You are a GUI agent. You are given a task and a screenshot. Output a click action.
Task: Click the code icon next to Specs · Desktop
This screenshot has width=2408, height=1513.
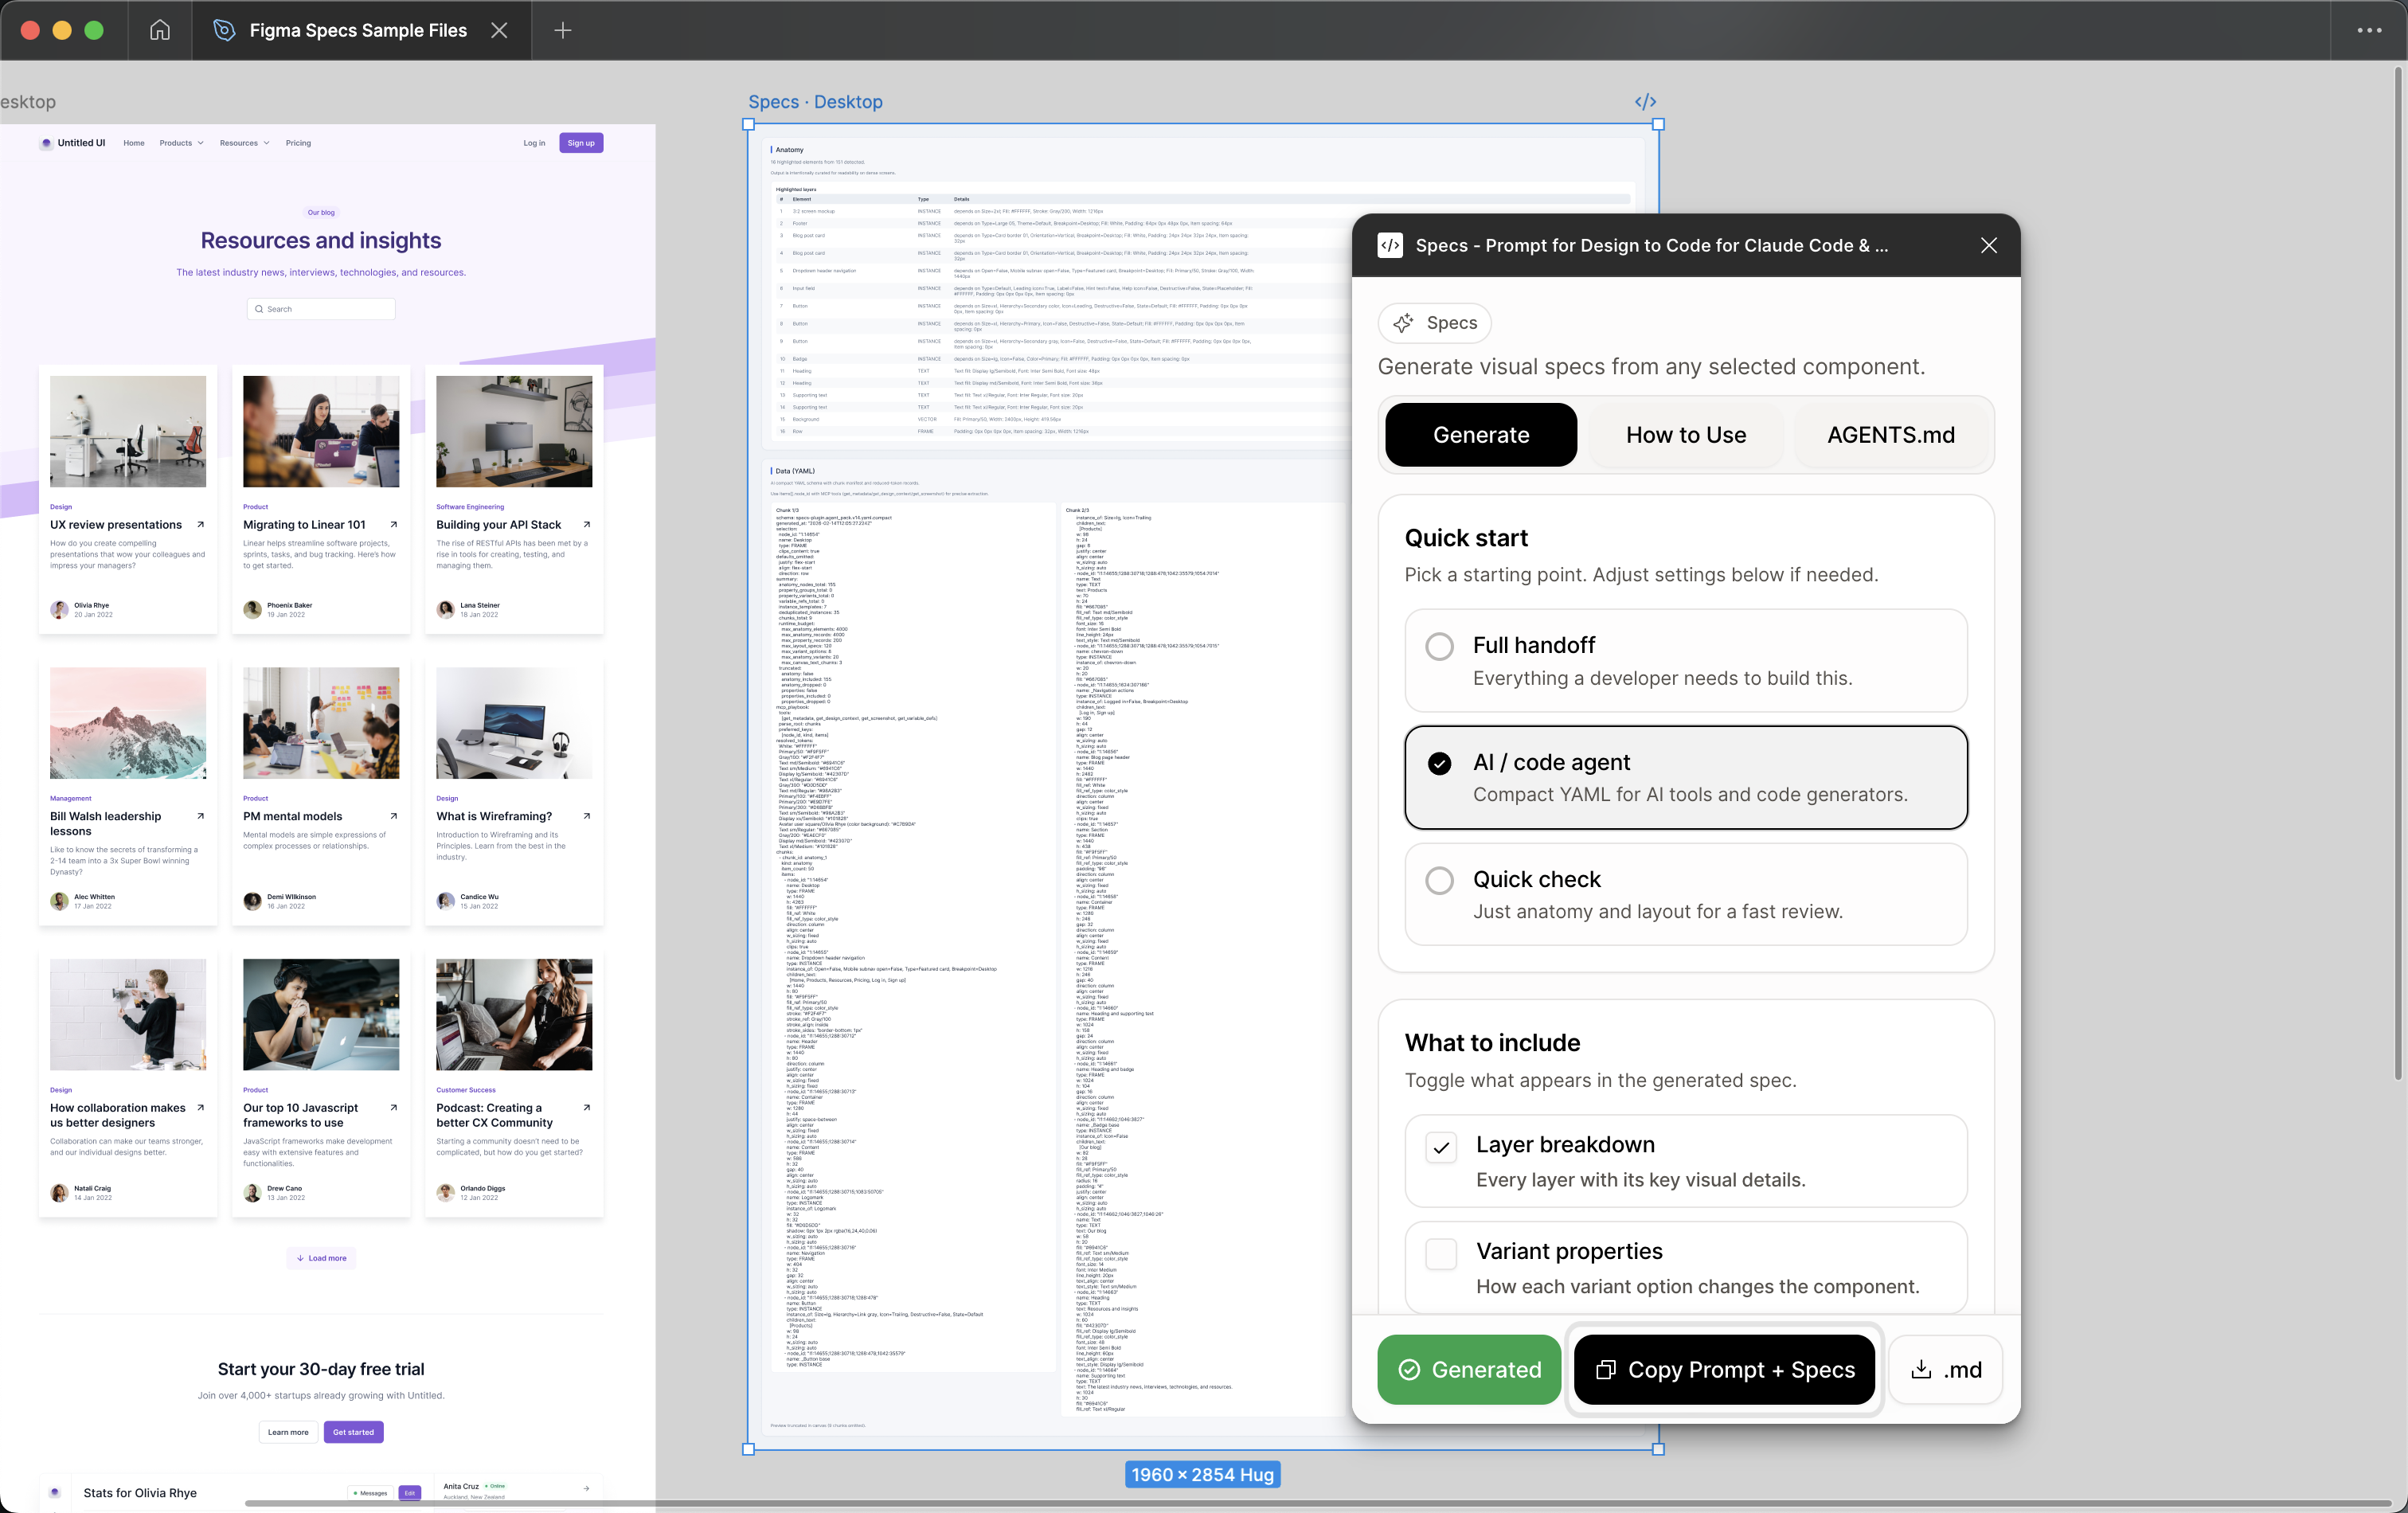coord(1644,101)
